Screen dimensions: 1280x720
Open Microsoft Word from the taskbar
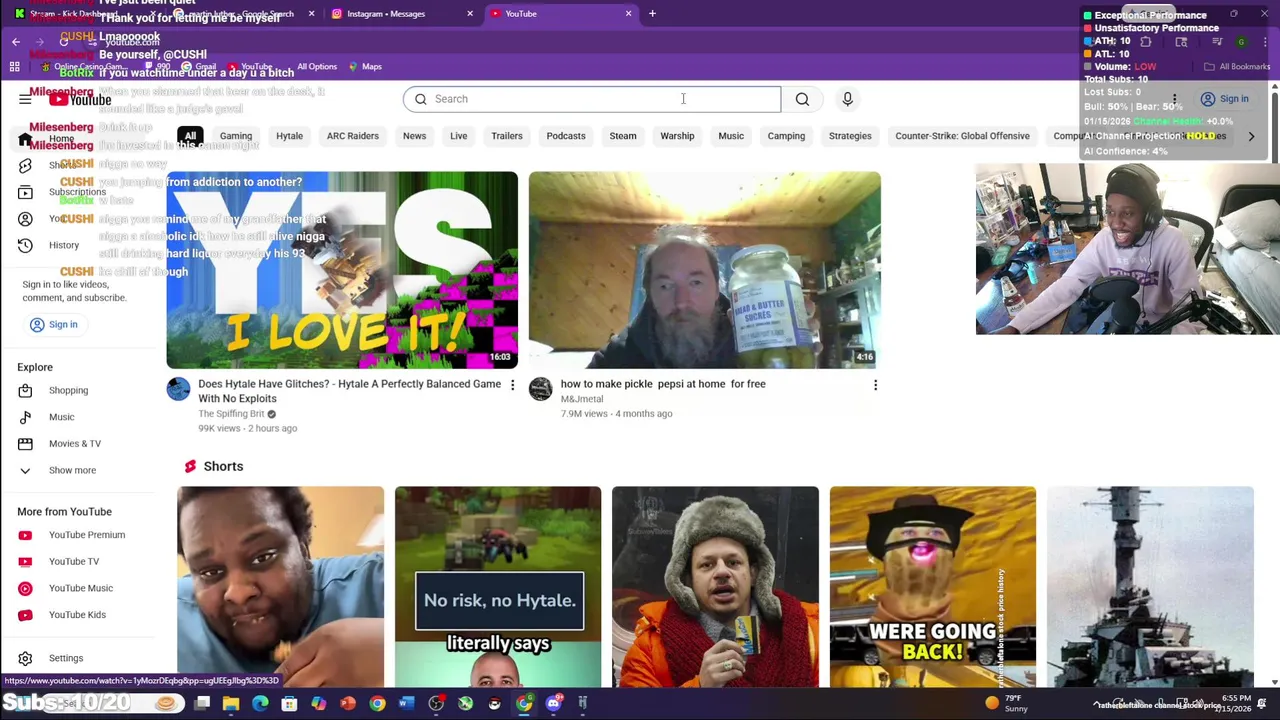click(x=406, y=704)
